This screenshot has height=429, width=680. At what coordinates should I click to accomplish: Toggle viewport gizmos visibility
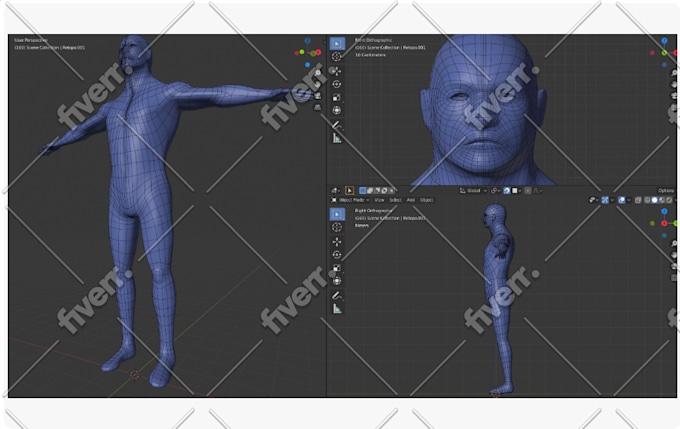pos(605,200)
